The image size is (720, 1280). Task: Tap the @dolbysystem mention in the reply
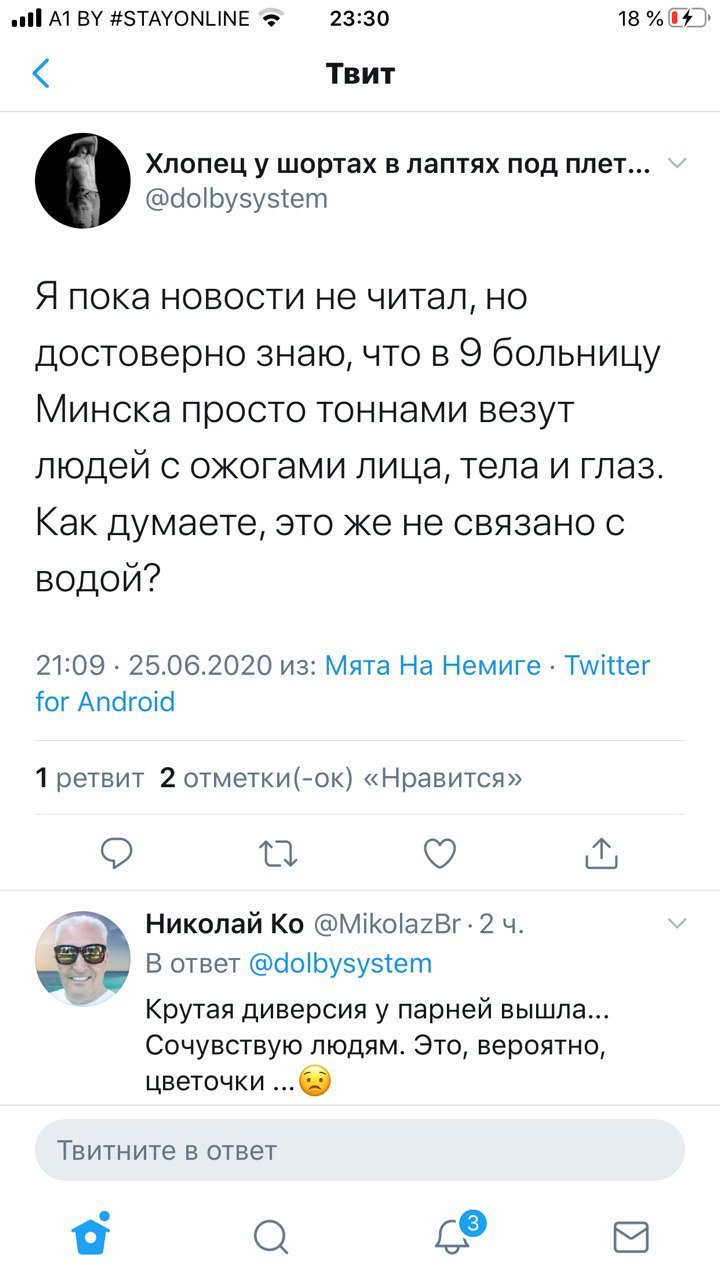[340, 963]
